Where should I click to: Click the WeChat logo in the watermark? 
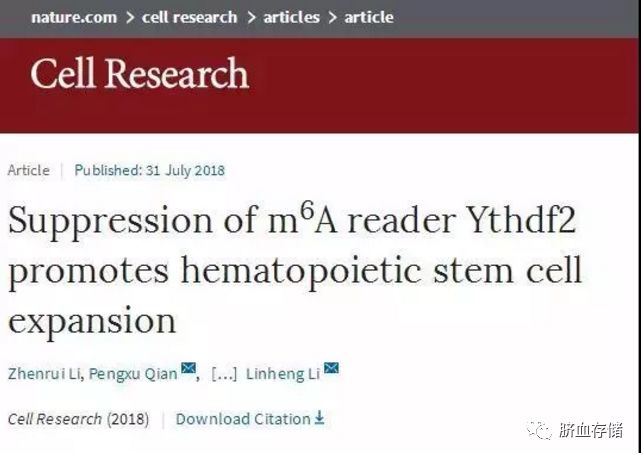point(540,431)
